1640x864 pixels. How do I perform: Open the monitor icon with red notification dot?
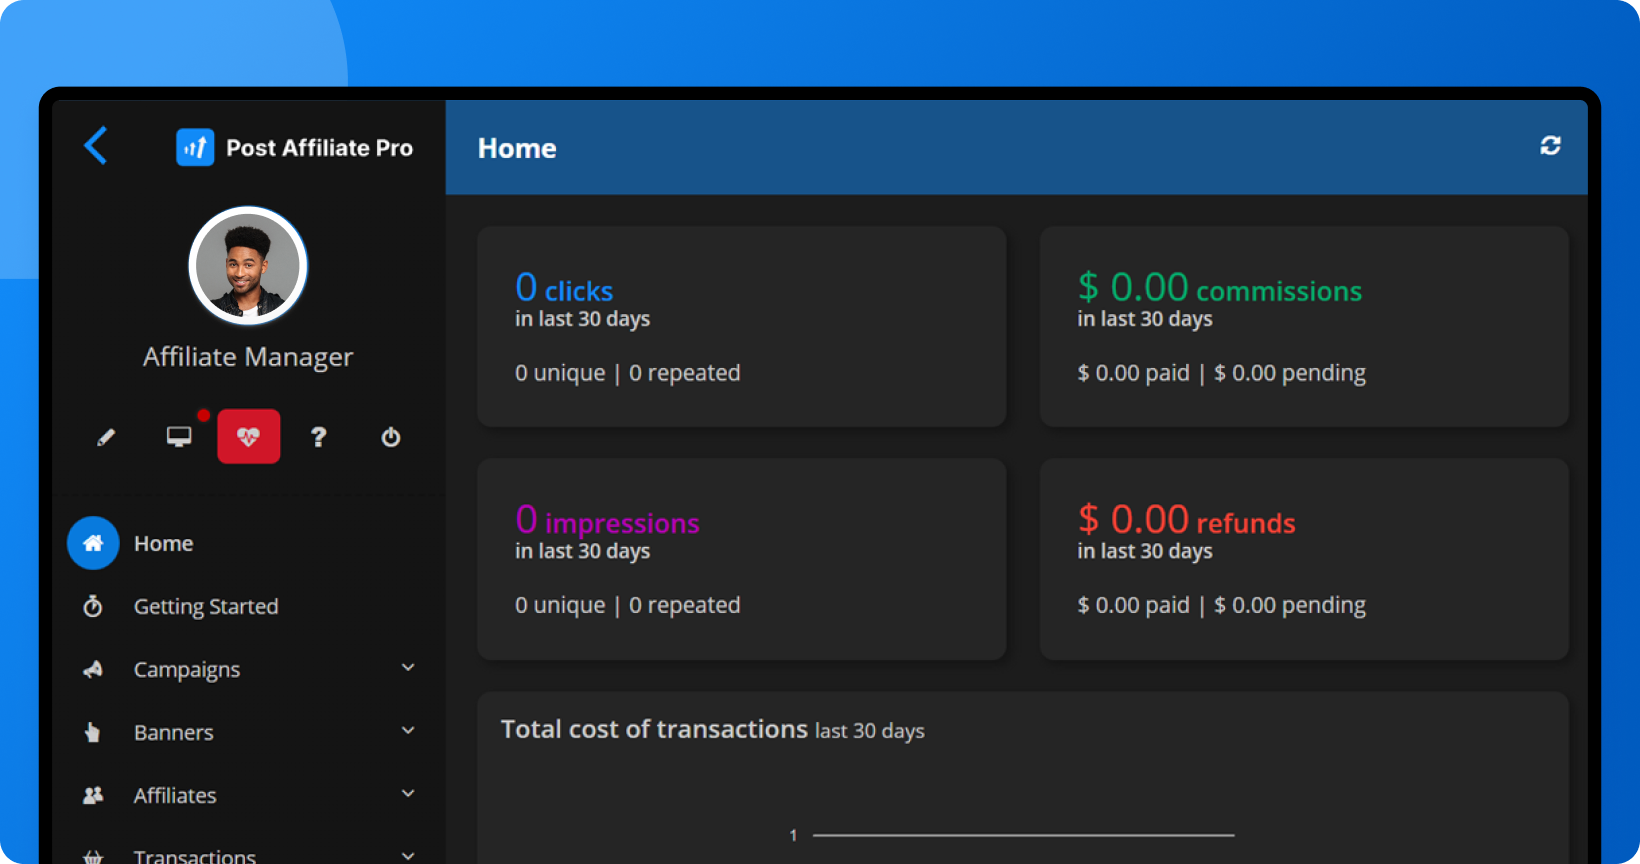(179, 437)
